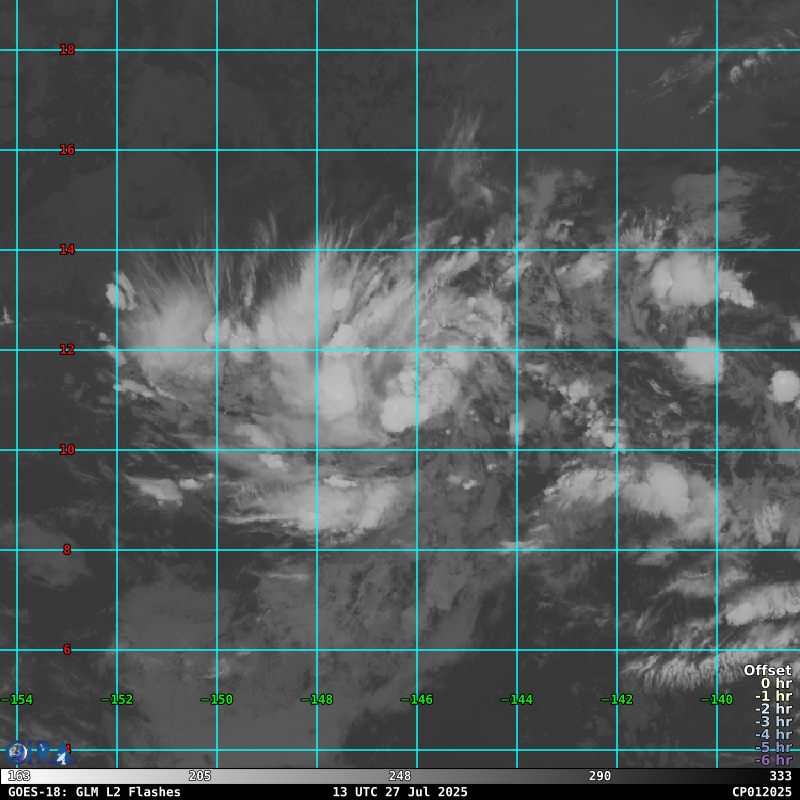The height and width of the screenshot is (800, 800).
Task: Click the latitude 18 label
Action: click(x=67, y=50)
